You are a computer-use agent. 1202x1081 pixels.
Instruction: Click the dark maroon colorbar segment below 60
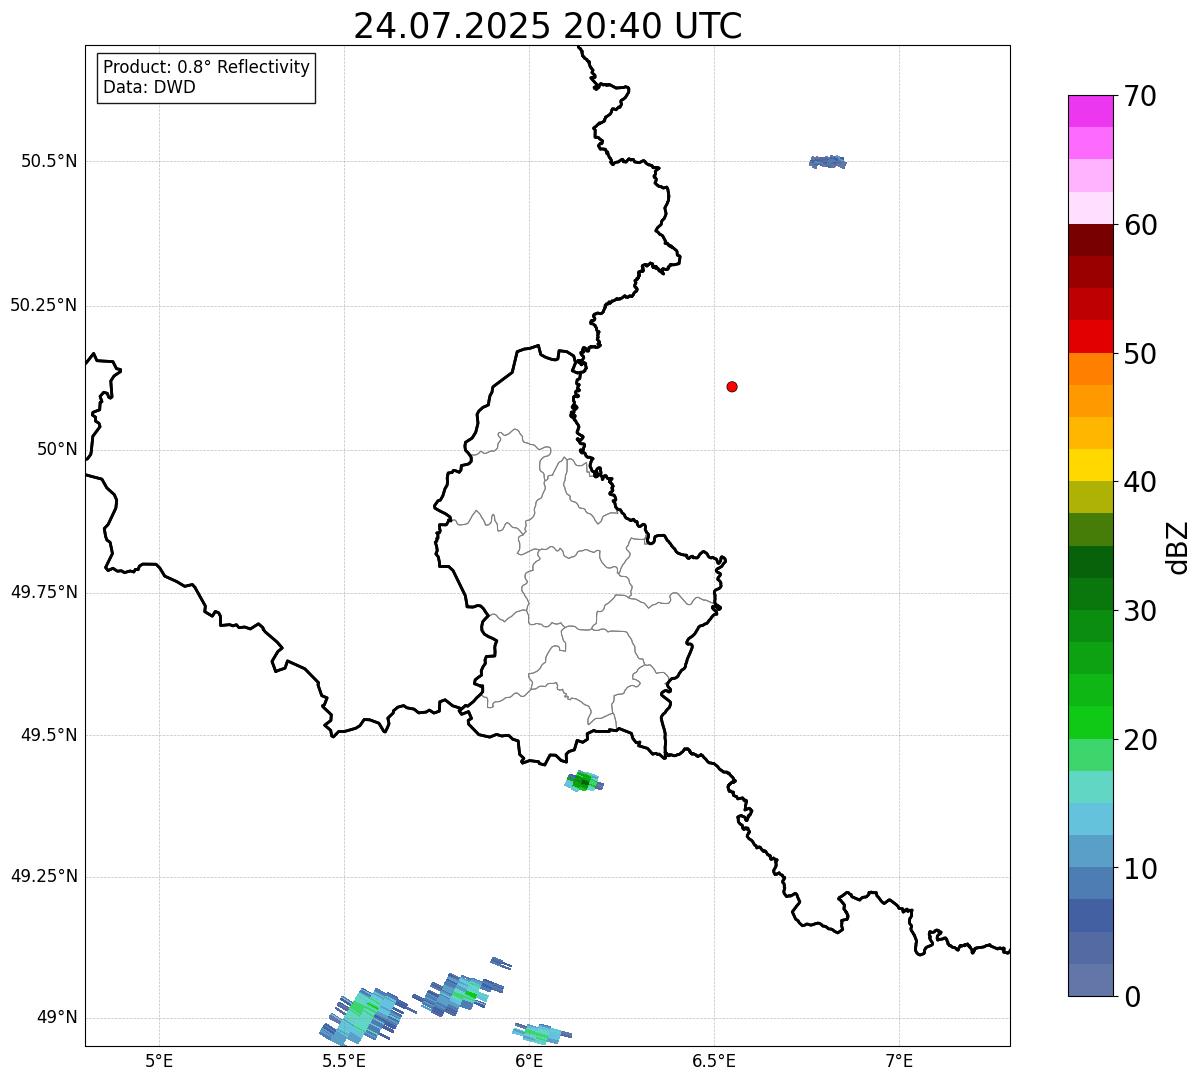pos(1090,240)
